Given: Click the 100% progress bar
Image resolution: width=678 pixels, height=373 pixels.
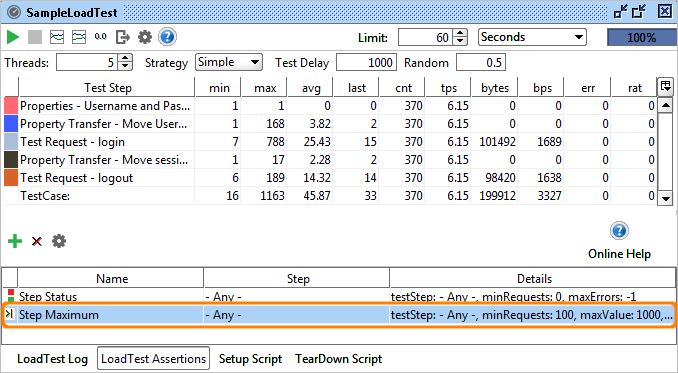Looking at the screenshot, I should [x=642, y=38].
